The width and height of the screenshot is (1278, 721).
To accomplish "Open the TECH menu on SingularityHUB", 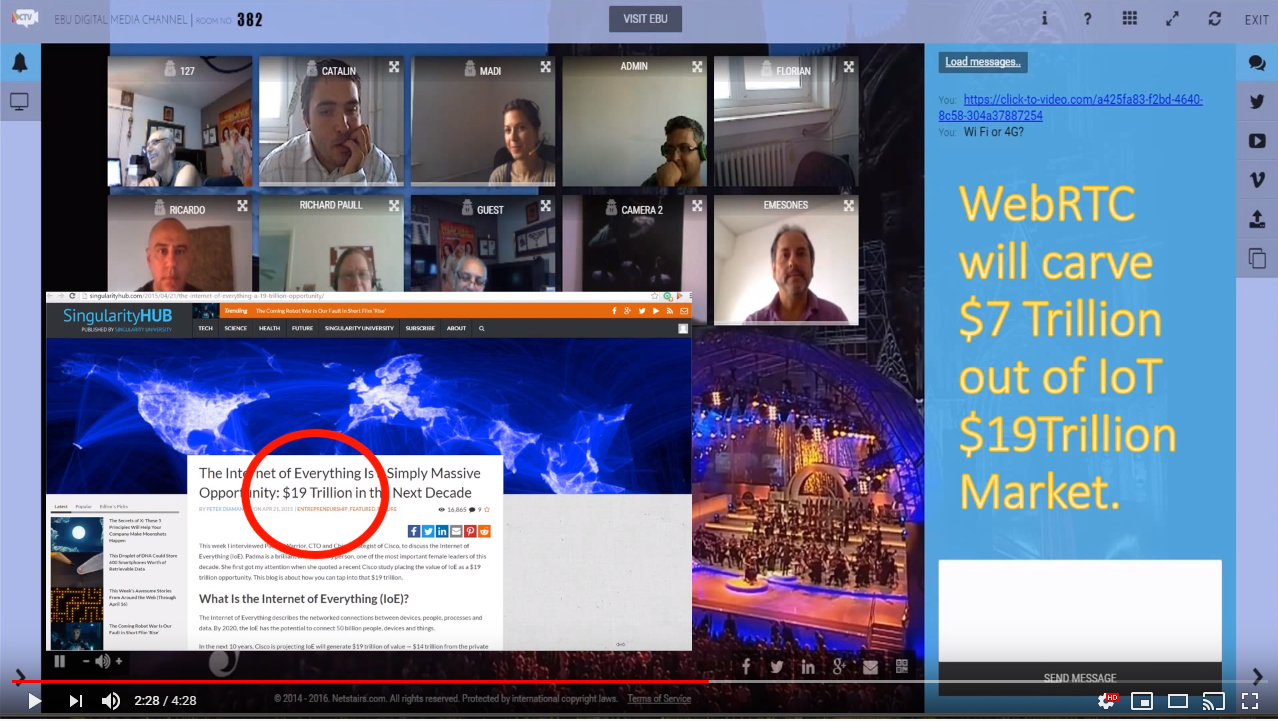I will point(205,328).
